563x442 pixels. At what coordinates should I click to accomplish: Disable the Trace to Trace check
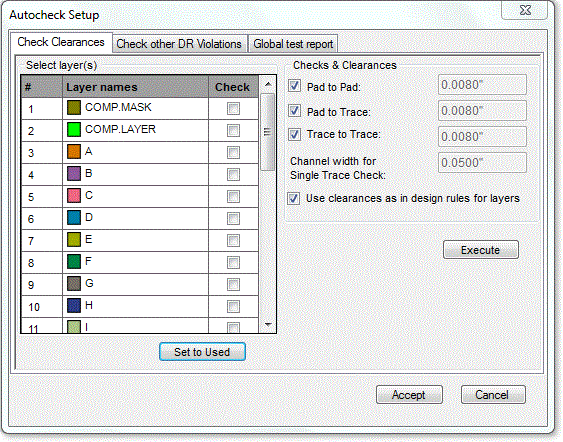(294, 135)
